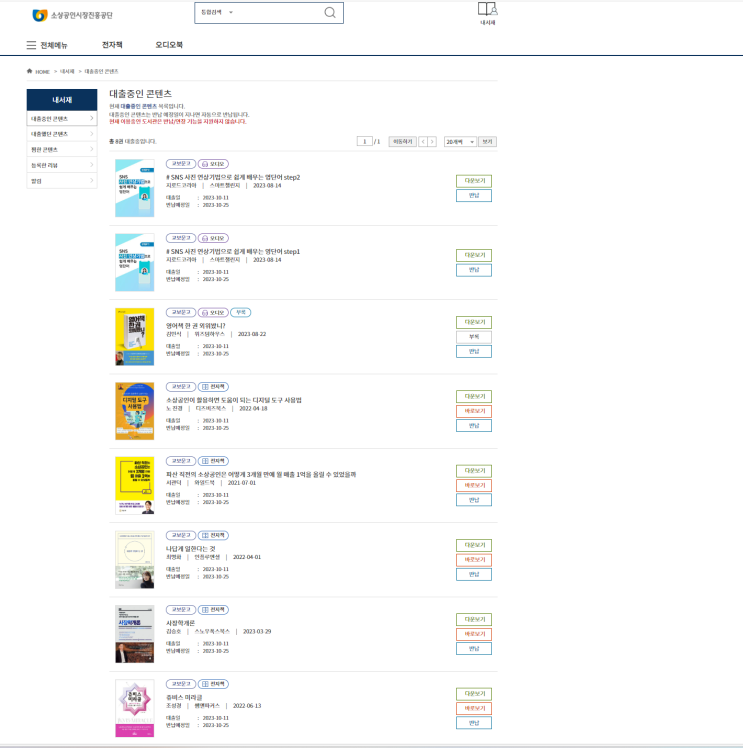Select 등록한 리뷰 in sidebar
Viewport: 743px width, 748px height.
click(x=62, y=165)
